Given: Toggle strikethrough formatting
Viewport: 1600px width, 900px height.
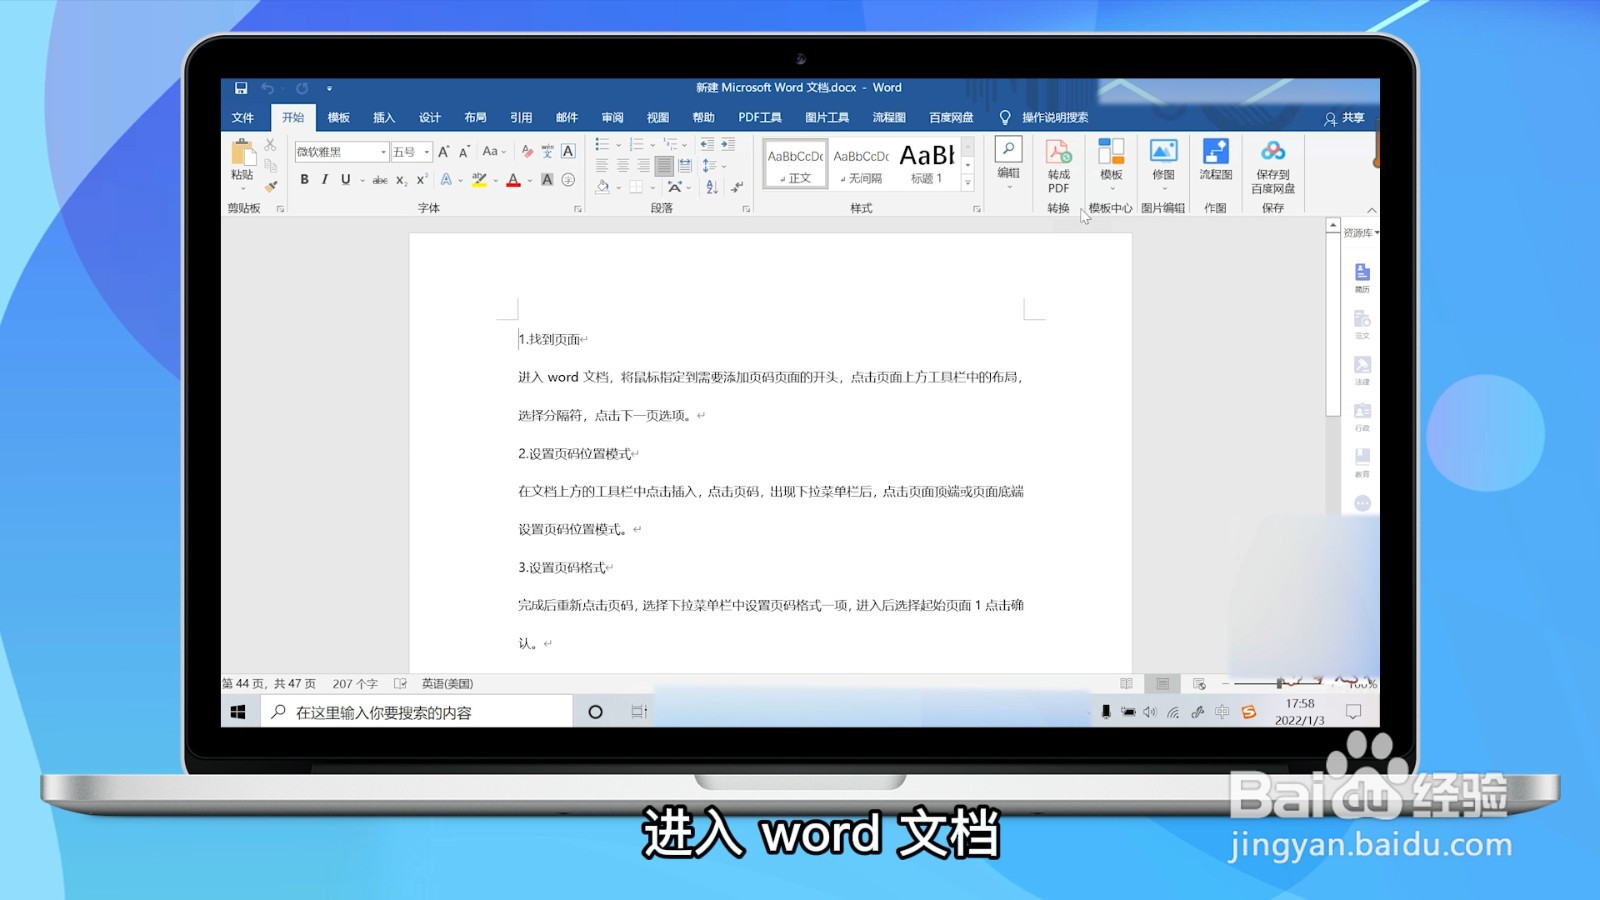Looking at the screenshot, I should (x=380, y=180).
